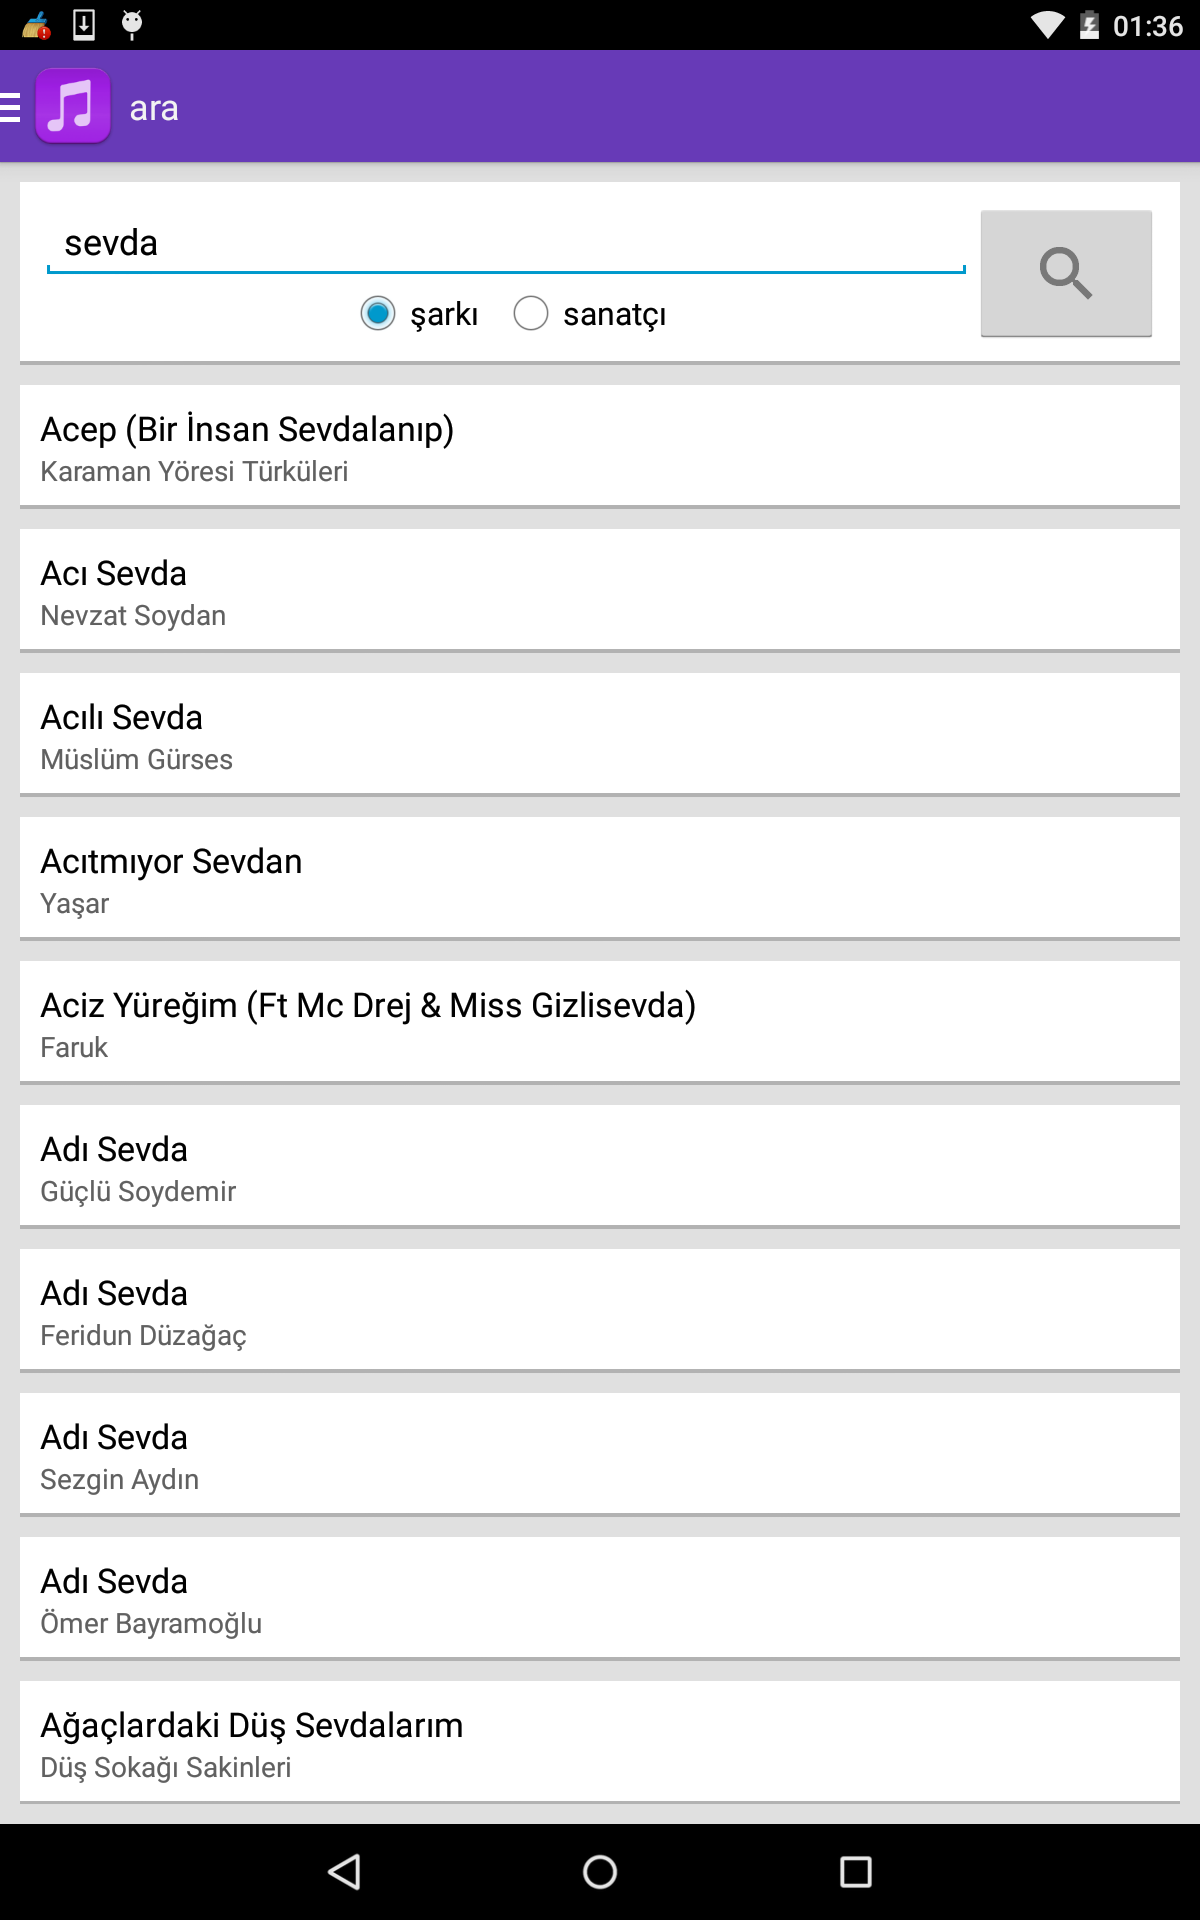Image resolution: width=1200 pixels, height=1920 pixels.
Task: Select the sanatçı radio button
Action: [531, 313]
